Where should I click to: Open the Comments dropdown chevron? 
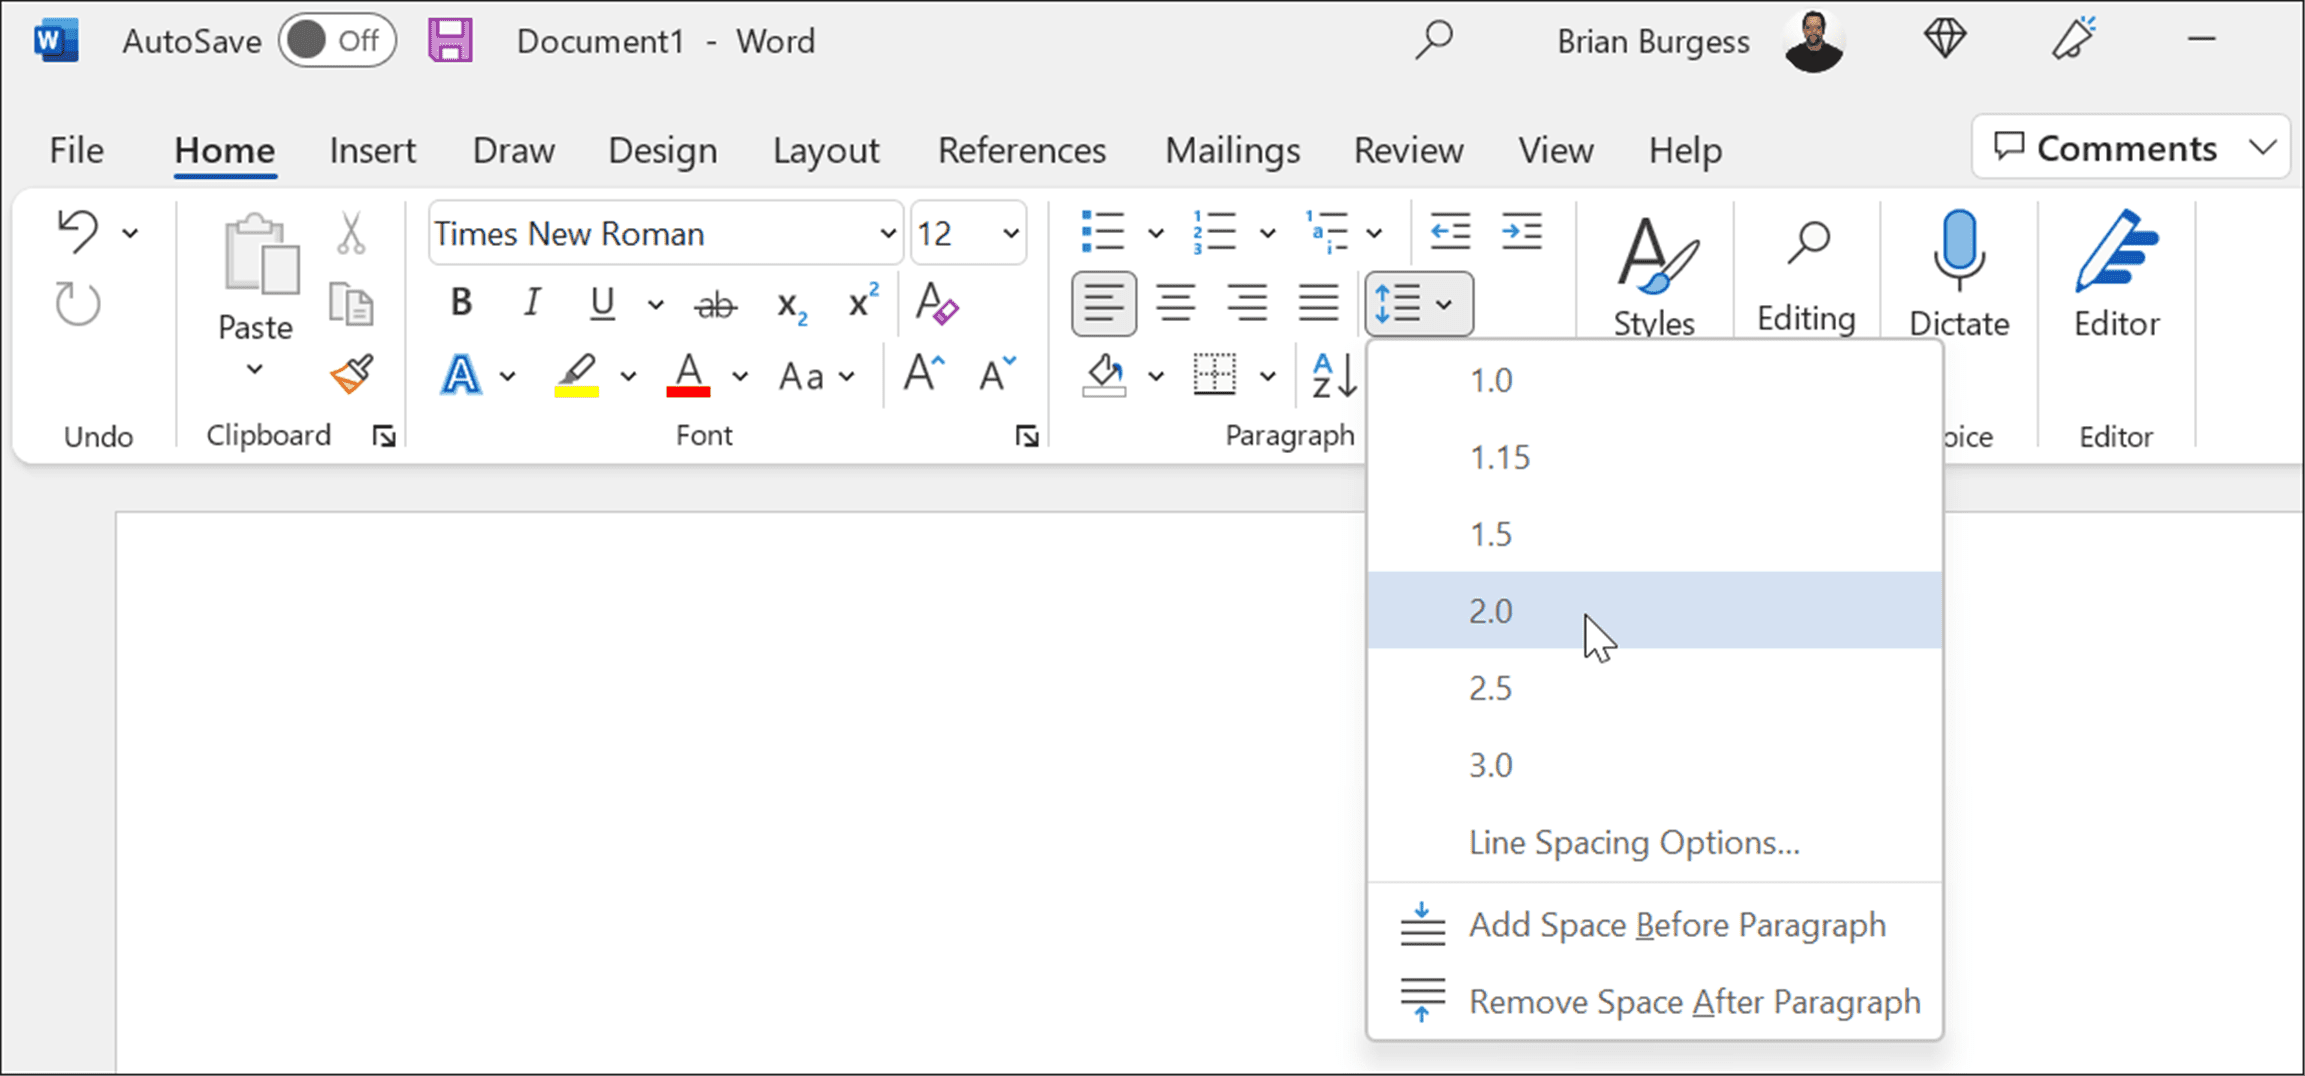tap(2262, 147)
